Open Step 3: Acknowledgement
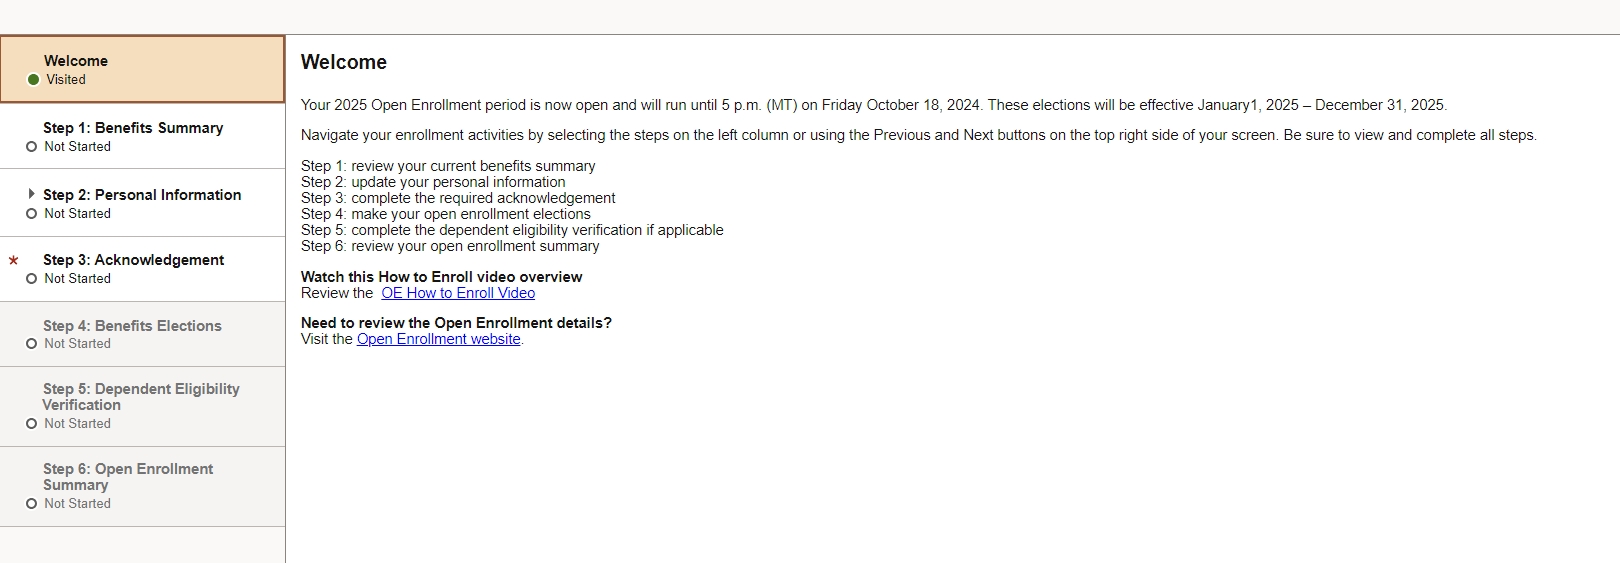This screenshot has width=1620, height=563. [133, 260]
